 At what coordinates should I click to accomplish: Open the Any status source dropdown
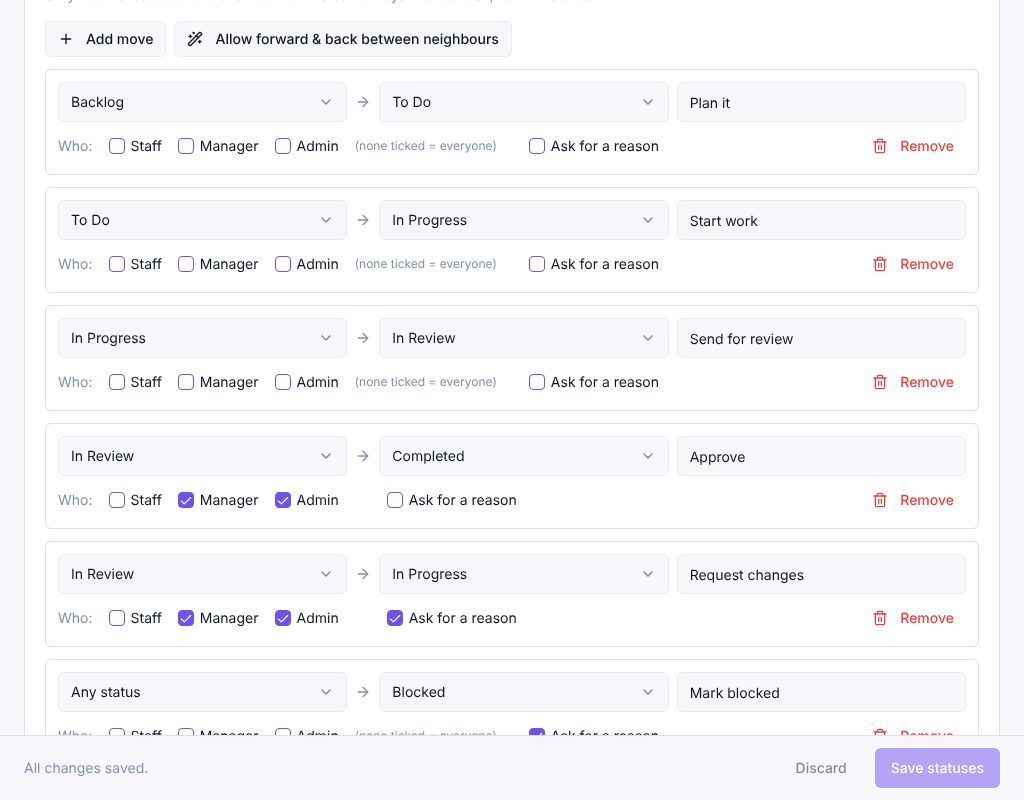[202, 692]
